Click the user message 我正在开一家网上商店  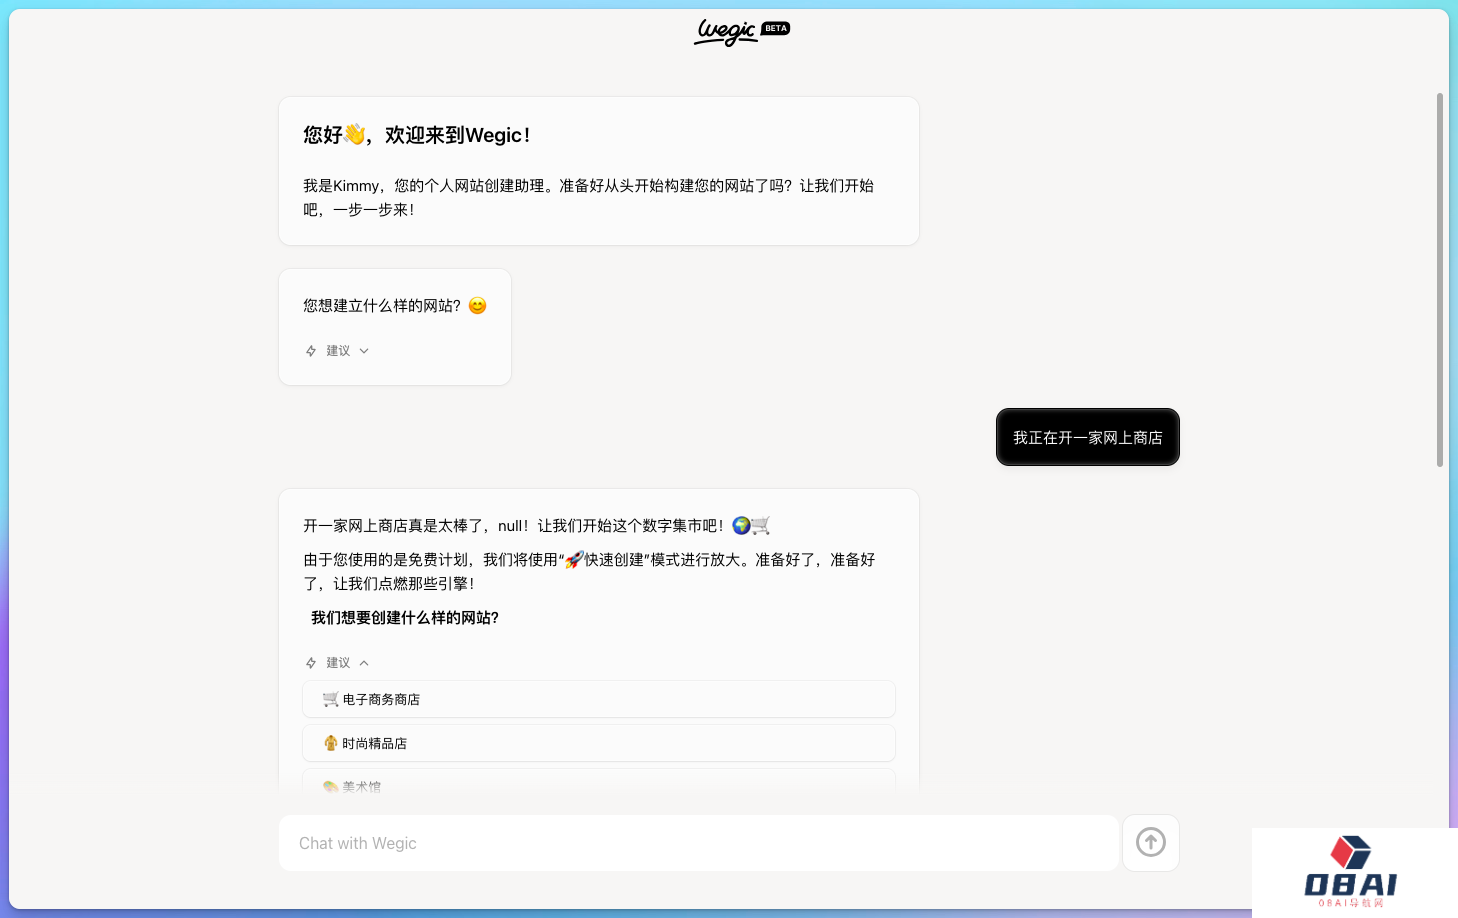[1088, 437]
